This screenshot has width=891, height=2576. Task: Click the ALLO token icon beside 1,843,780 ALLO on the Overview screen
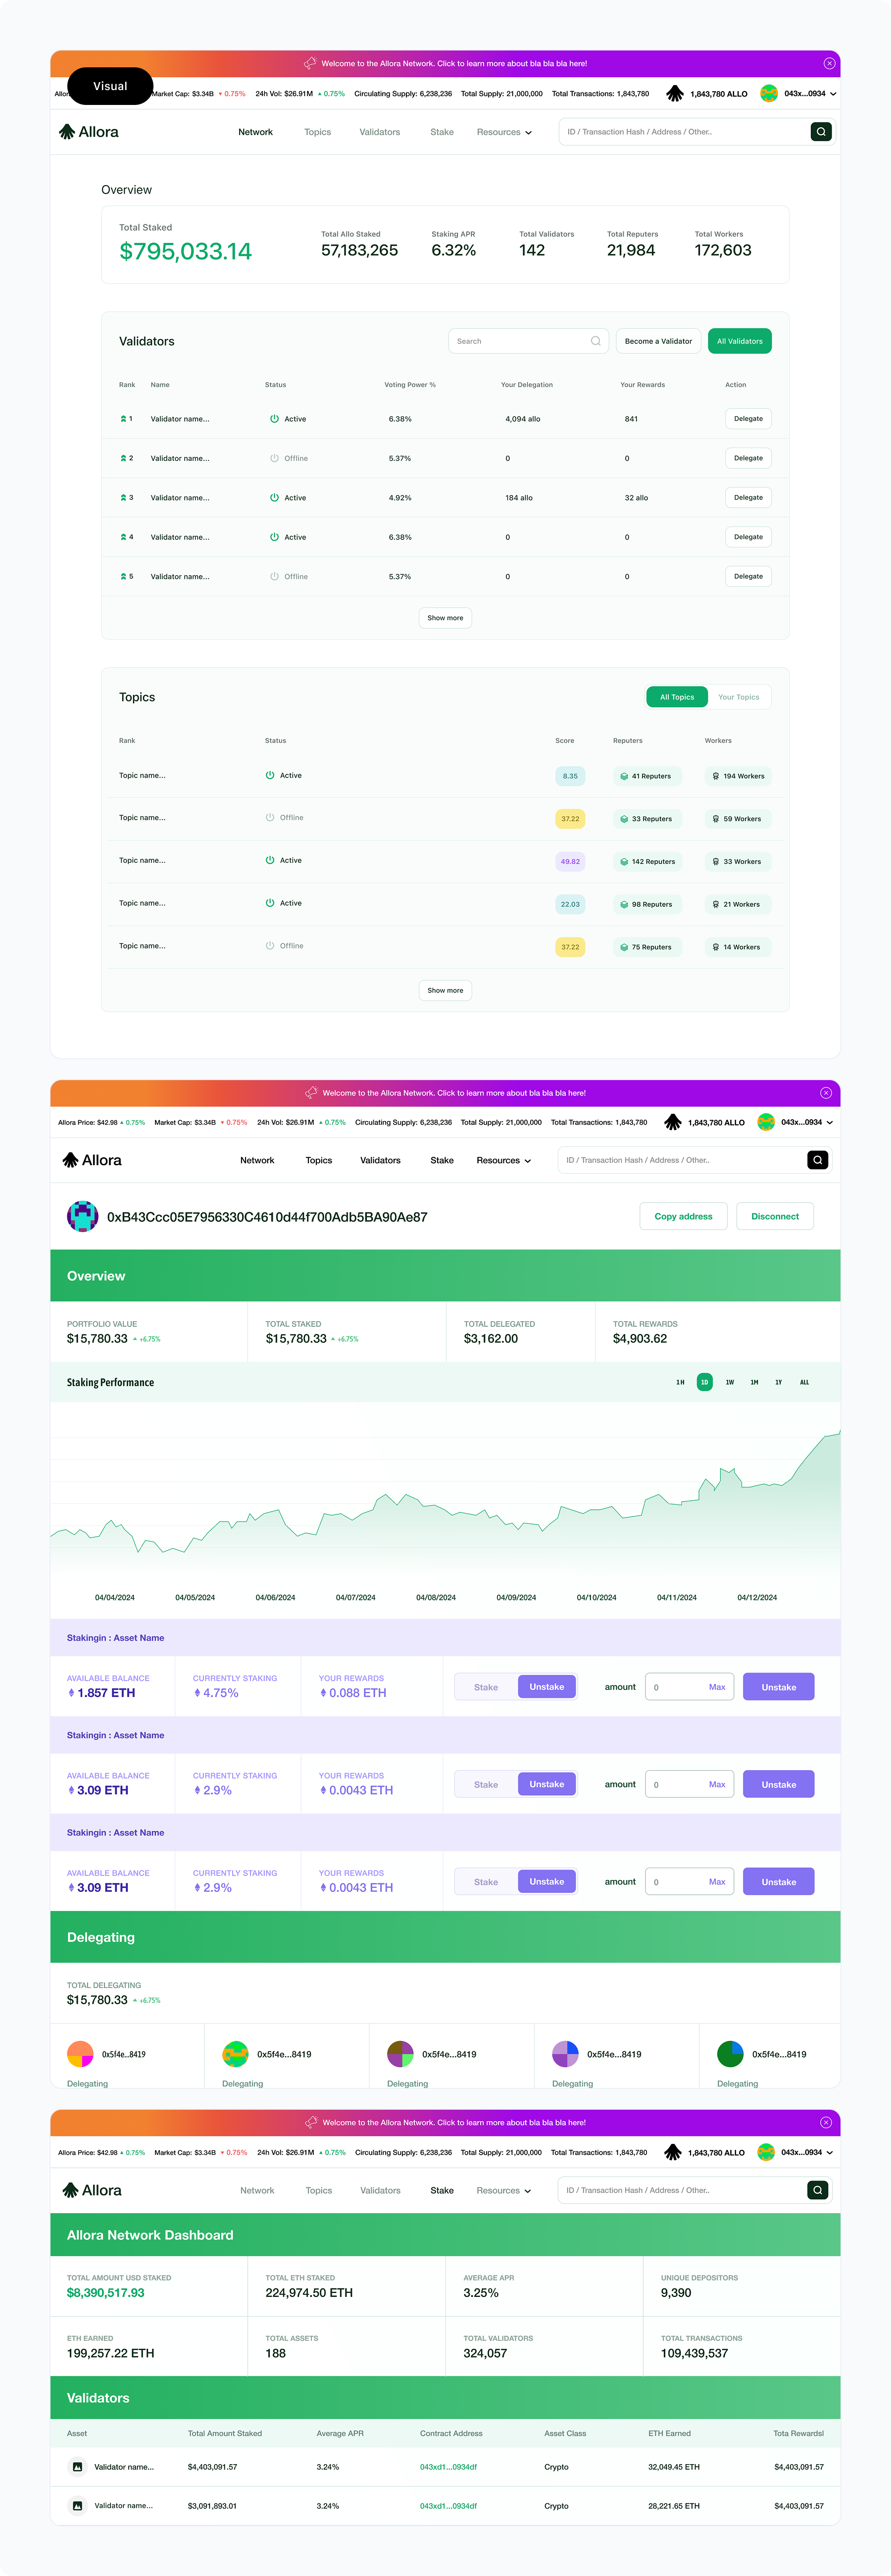[x=675, y=93]
